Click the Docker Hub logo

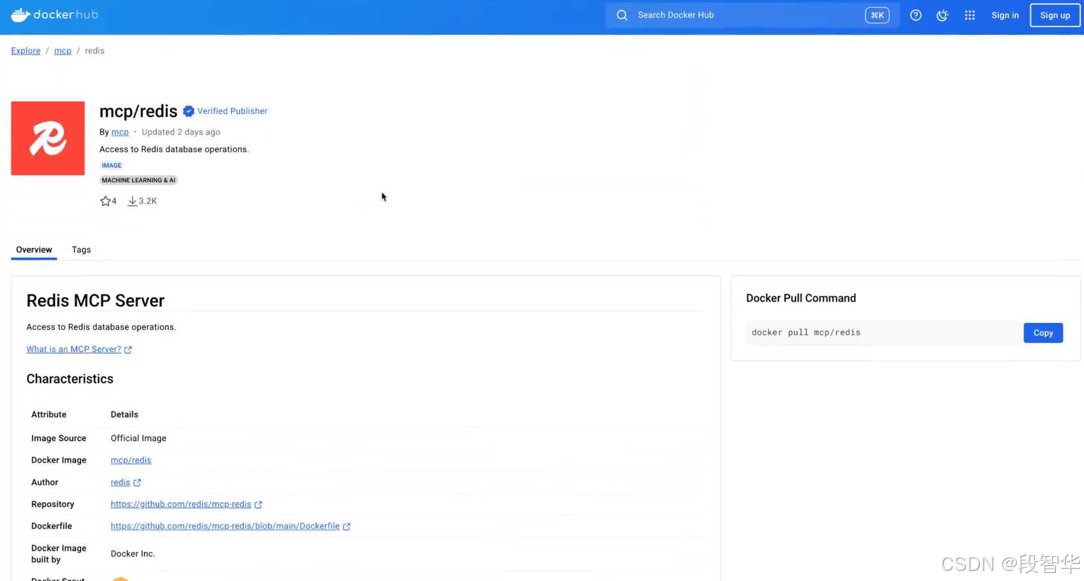point(55,15)
